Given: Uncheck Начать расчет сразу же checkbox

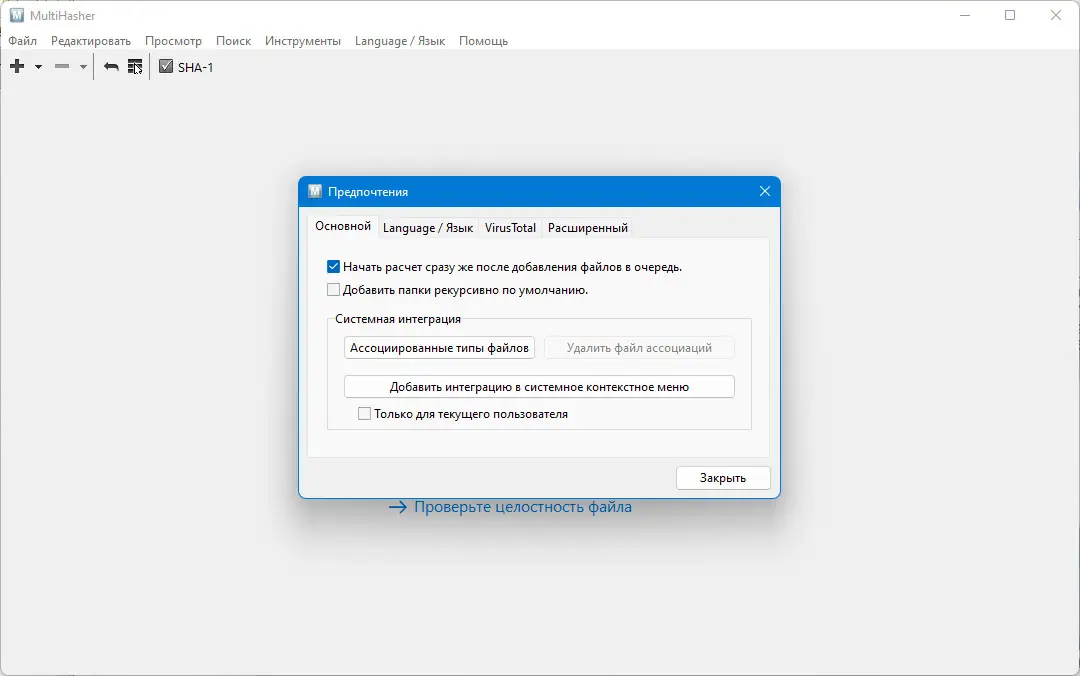Looking at the screenshot, I should 333,267.
